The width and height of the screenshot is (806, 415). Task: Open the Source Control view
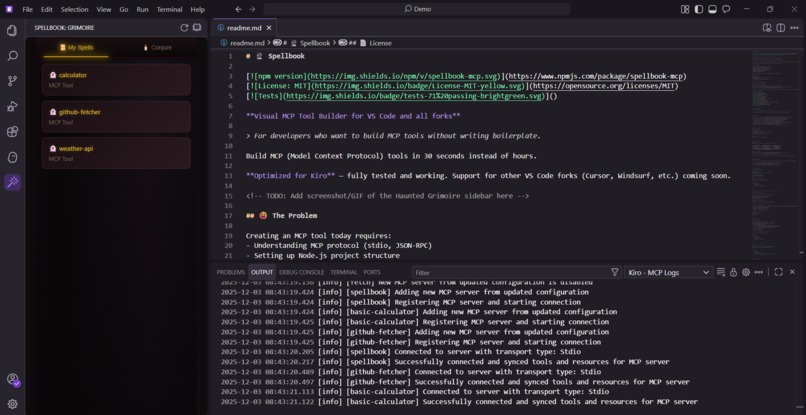click(x=12, y=81)
